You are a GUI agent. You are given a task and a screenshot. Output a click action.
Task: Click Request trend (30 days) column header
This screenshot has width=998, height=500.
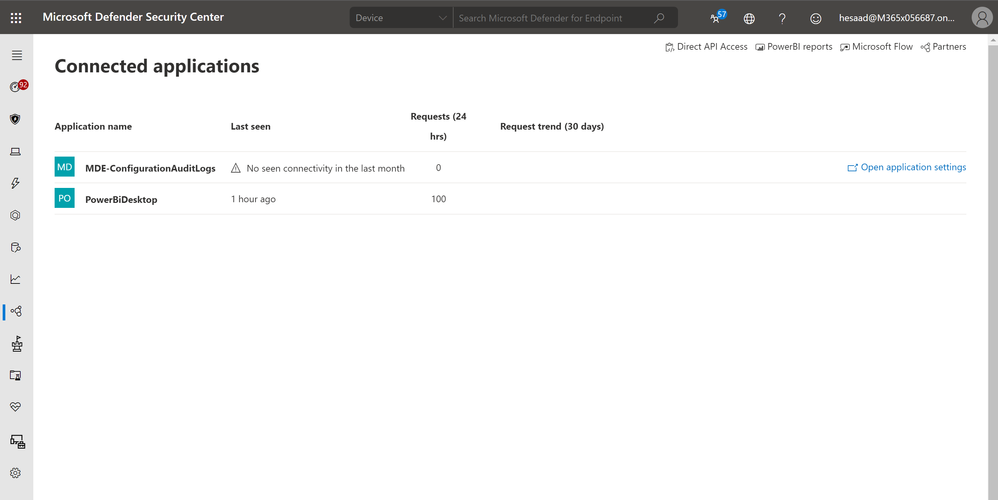tap(552, 127)
